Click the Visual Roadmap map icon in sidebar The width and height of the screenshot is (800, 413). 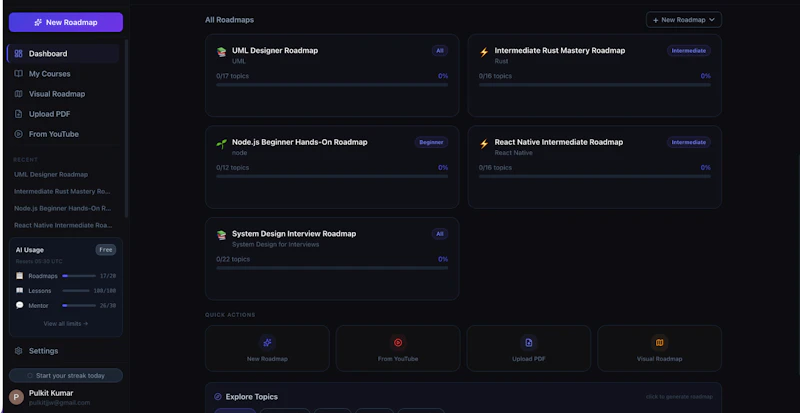tap(18, 94)
